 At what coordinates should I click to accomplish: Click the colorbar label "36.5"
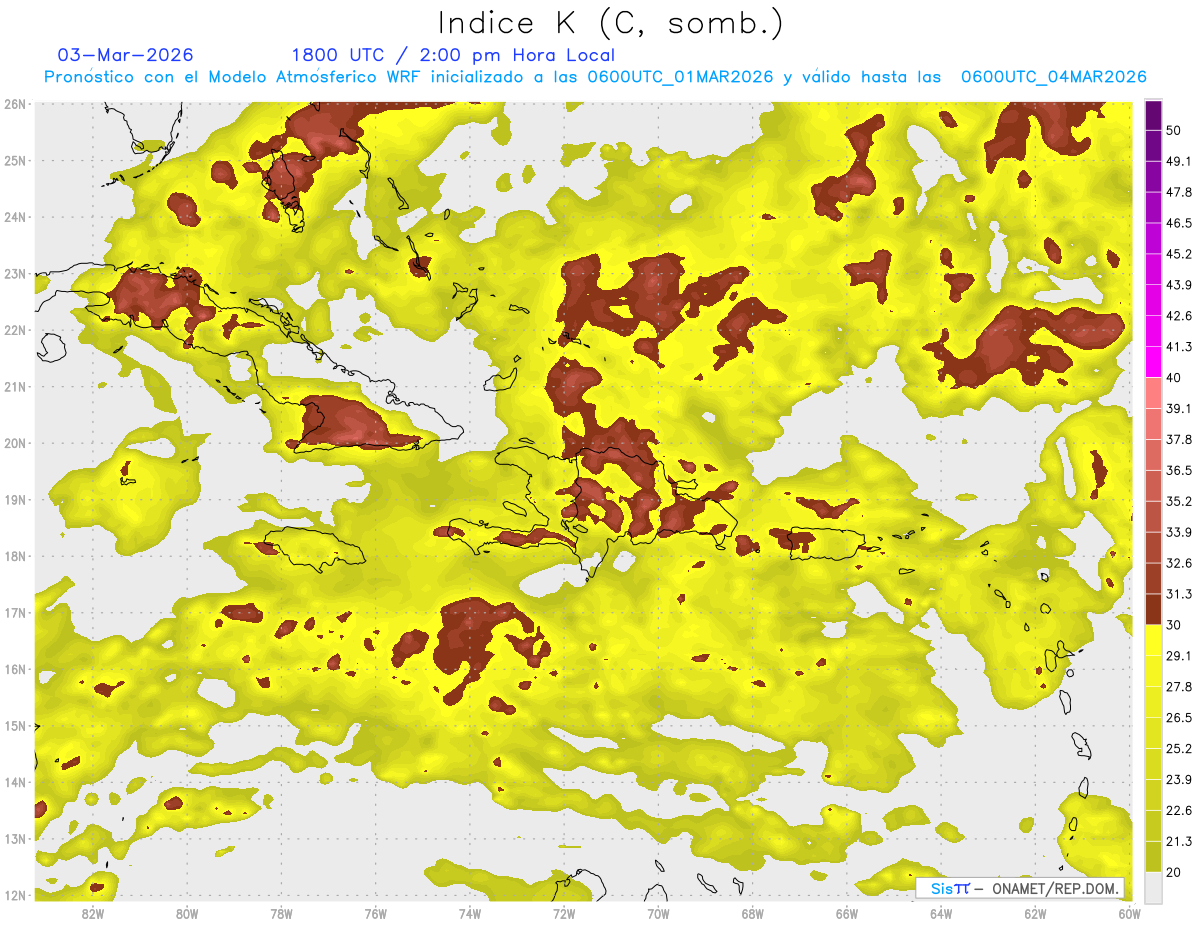[1179, 471]
